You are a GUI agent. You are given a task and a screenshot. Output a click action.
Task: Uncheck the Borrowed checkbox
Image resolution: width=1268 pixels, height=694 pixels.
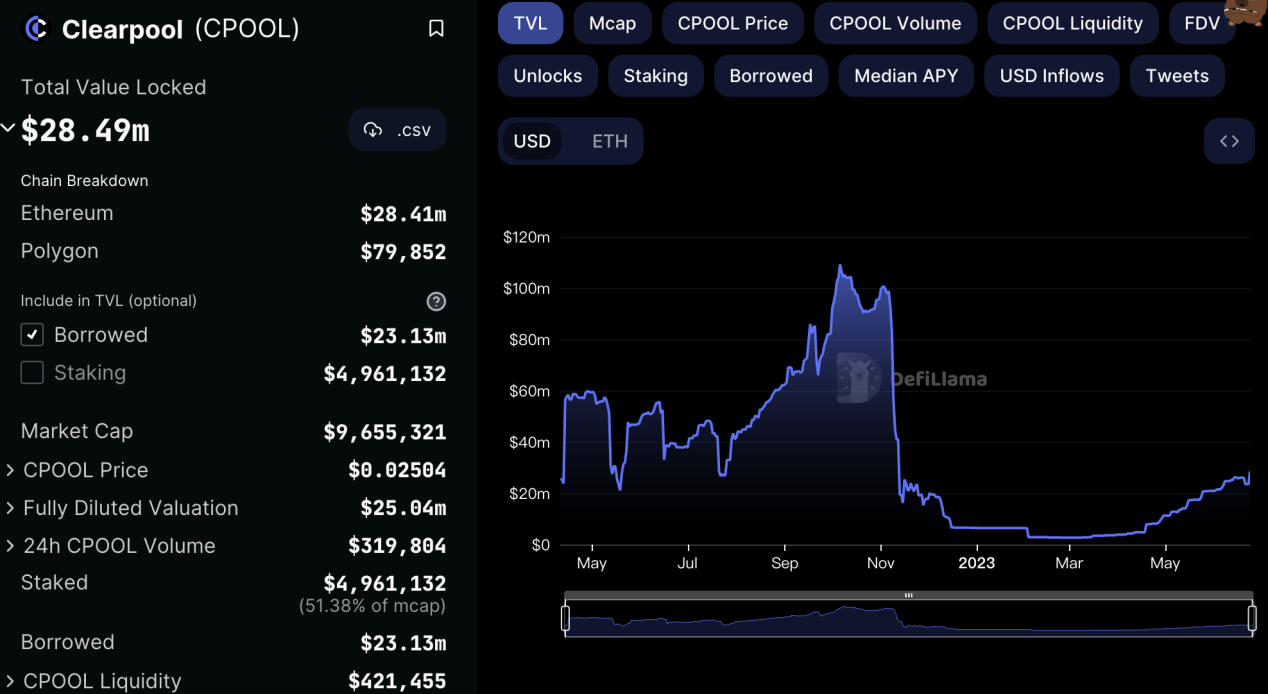[x=32, y=335]
